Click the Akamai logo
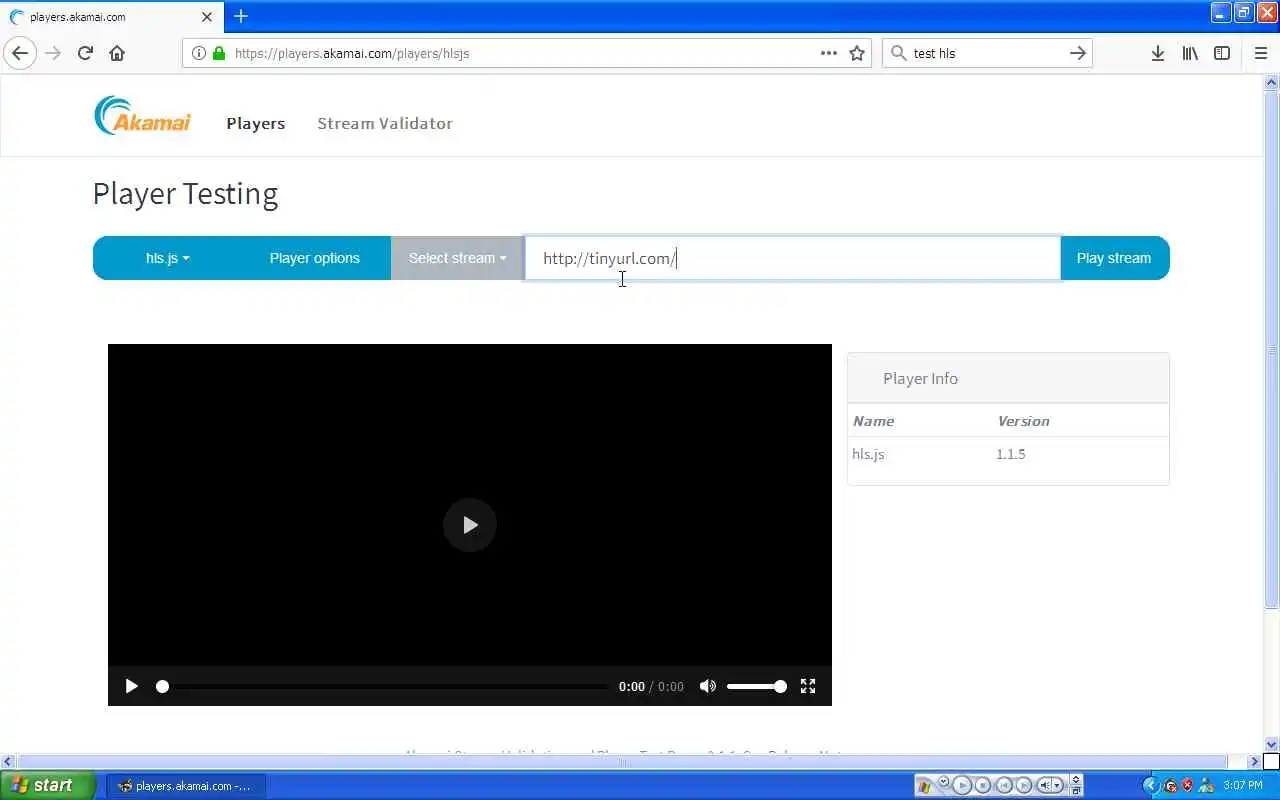The width and height of the screenshot is (1280, 800). [x=142, y=116]
